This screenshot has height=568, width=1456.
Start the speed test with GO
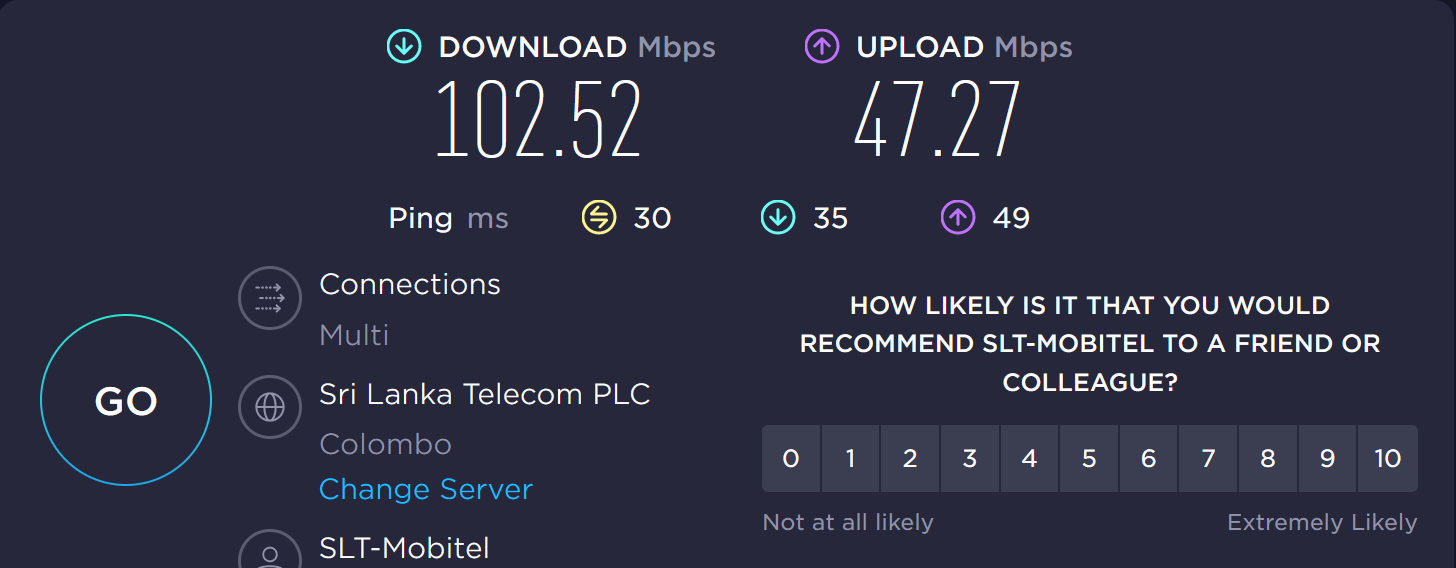click(126, 400)
